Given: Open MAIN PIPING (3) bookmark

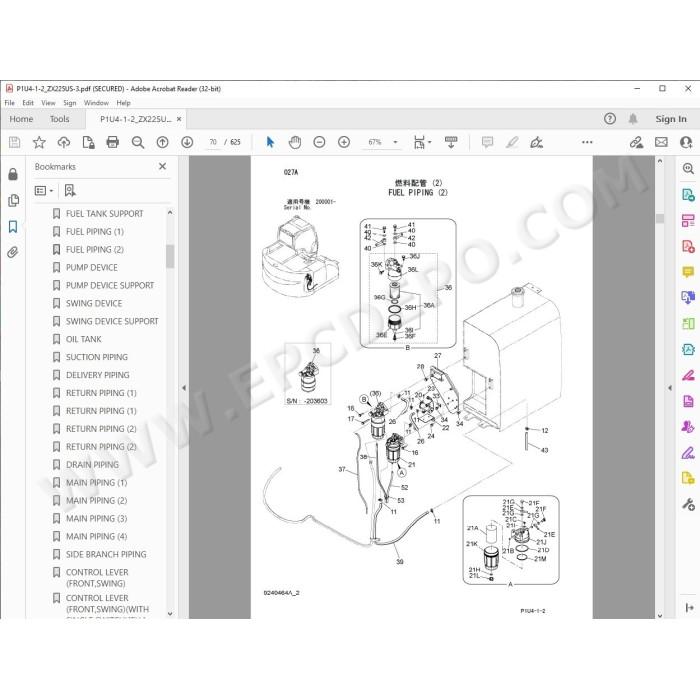Looking at the screenshot, I should click(96, 518).
